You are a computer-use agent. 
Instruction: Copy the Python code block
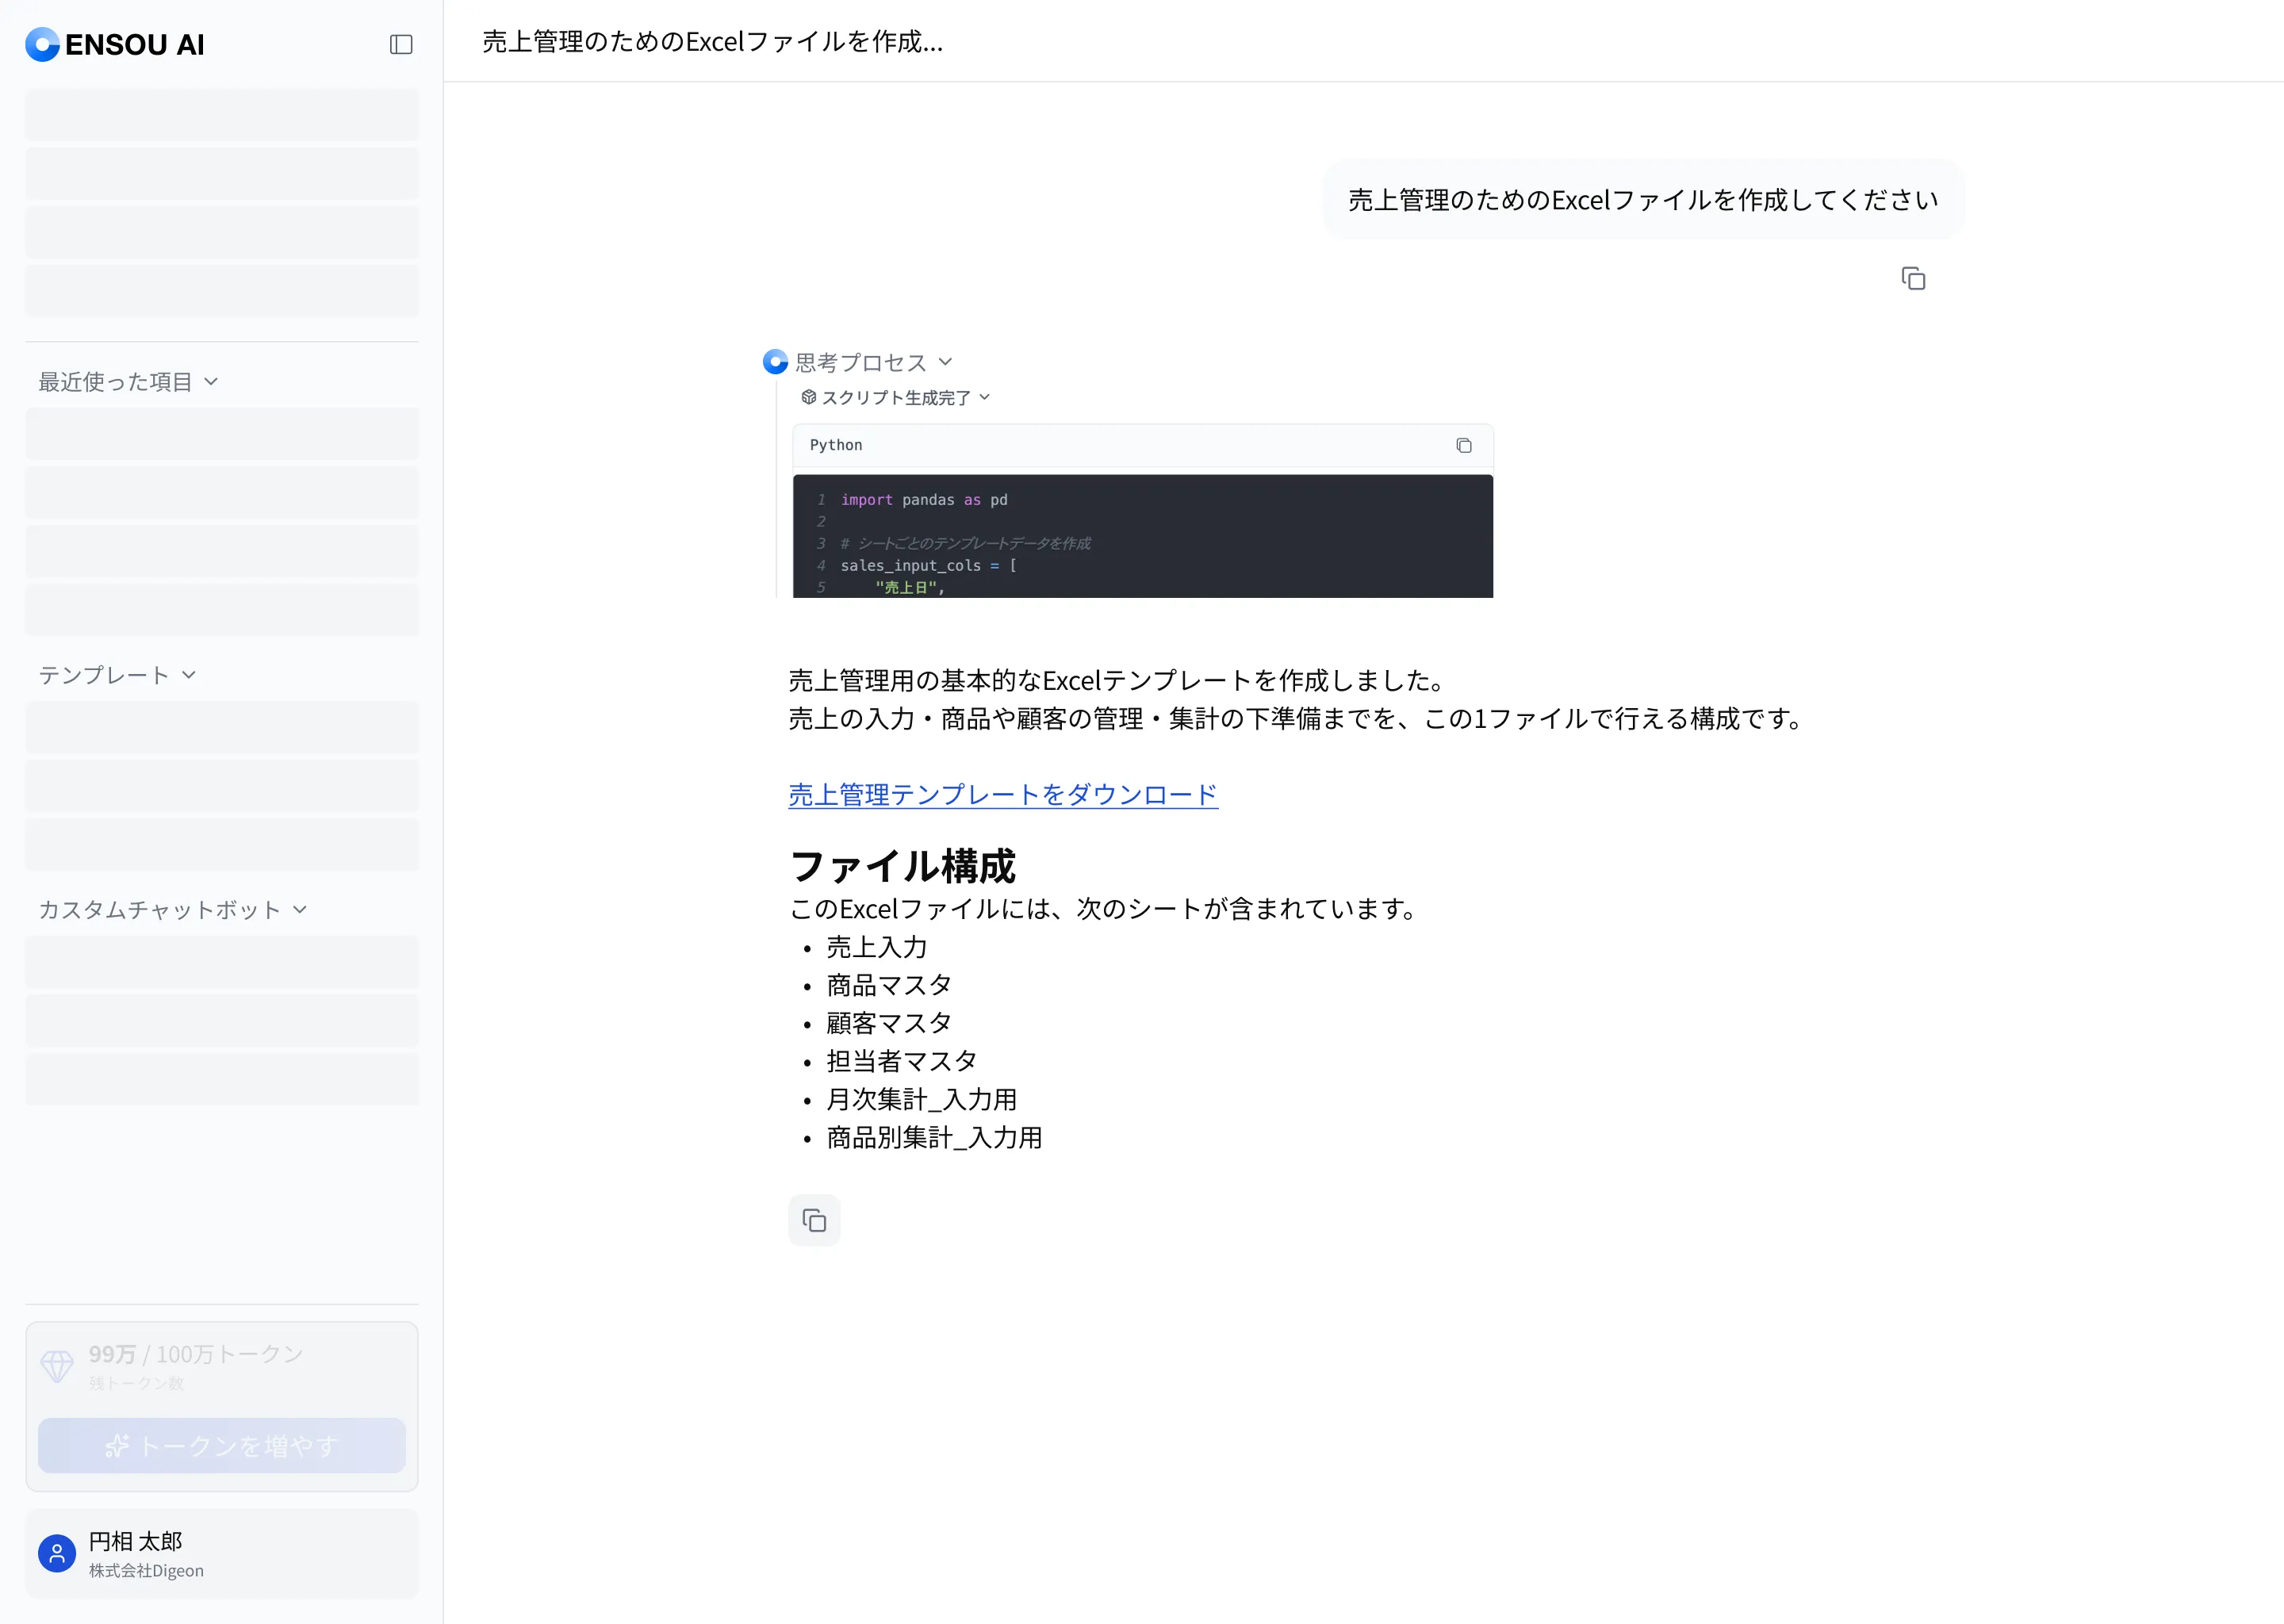click(1463, 446)
